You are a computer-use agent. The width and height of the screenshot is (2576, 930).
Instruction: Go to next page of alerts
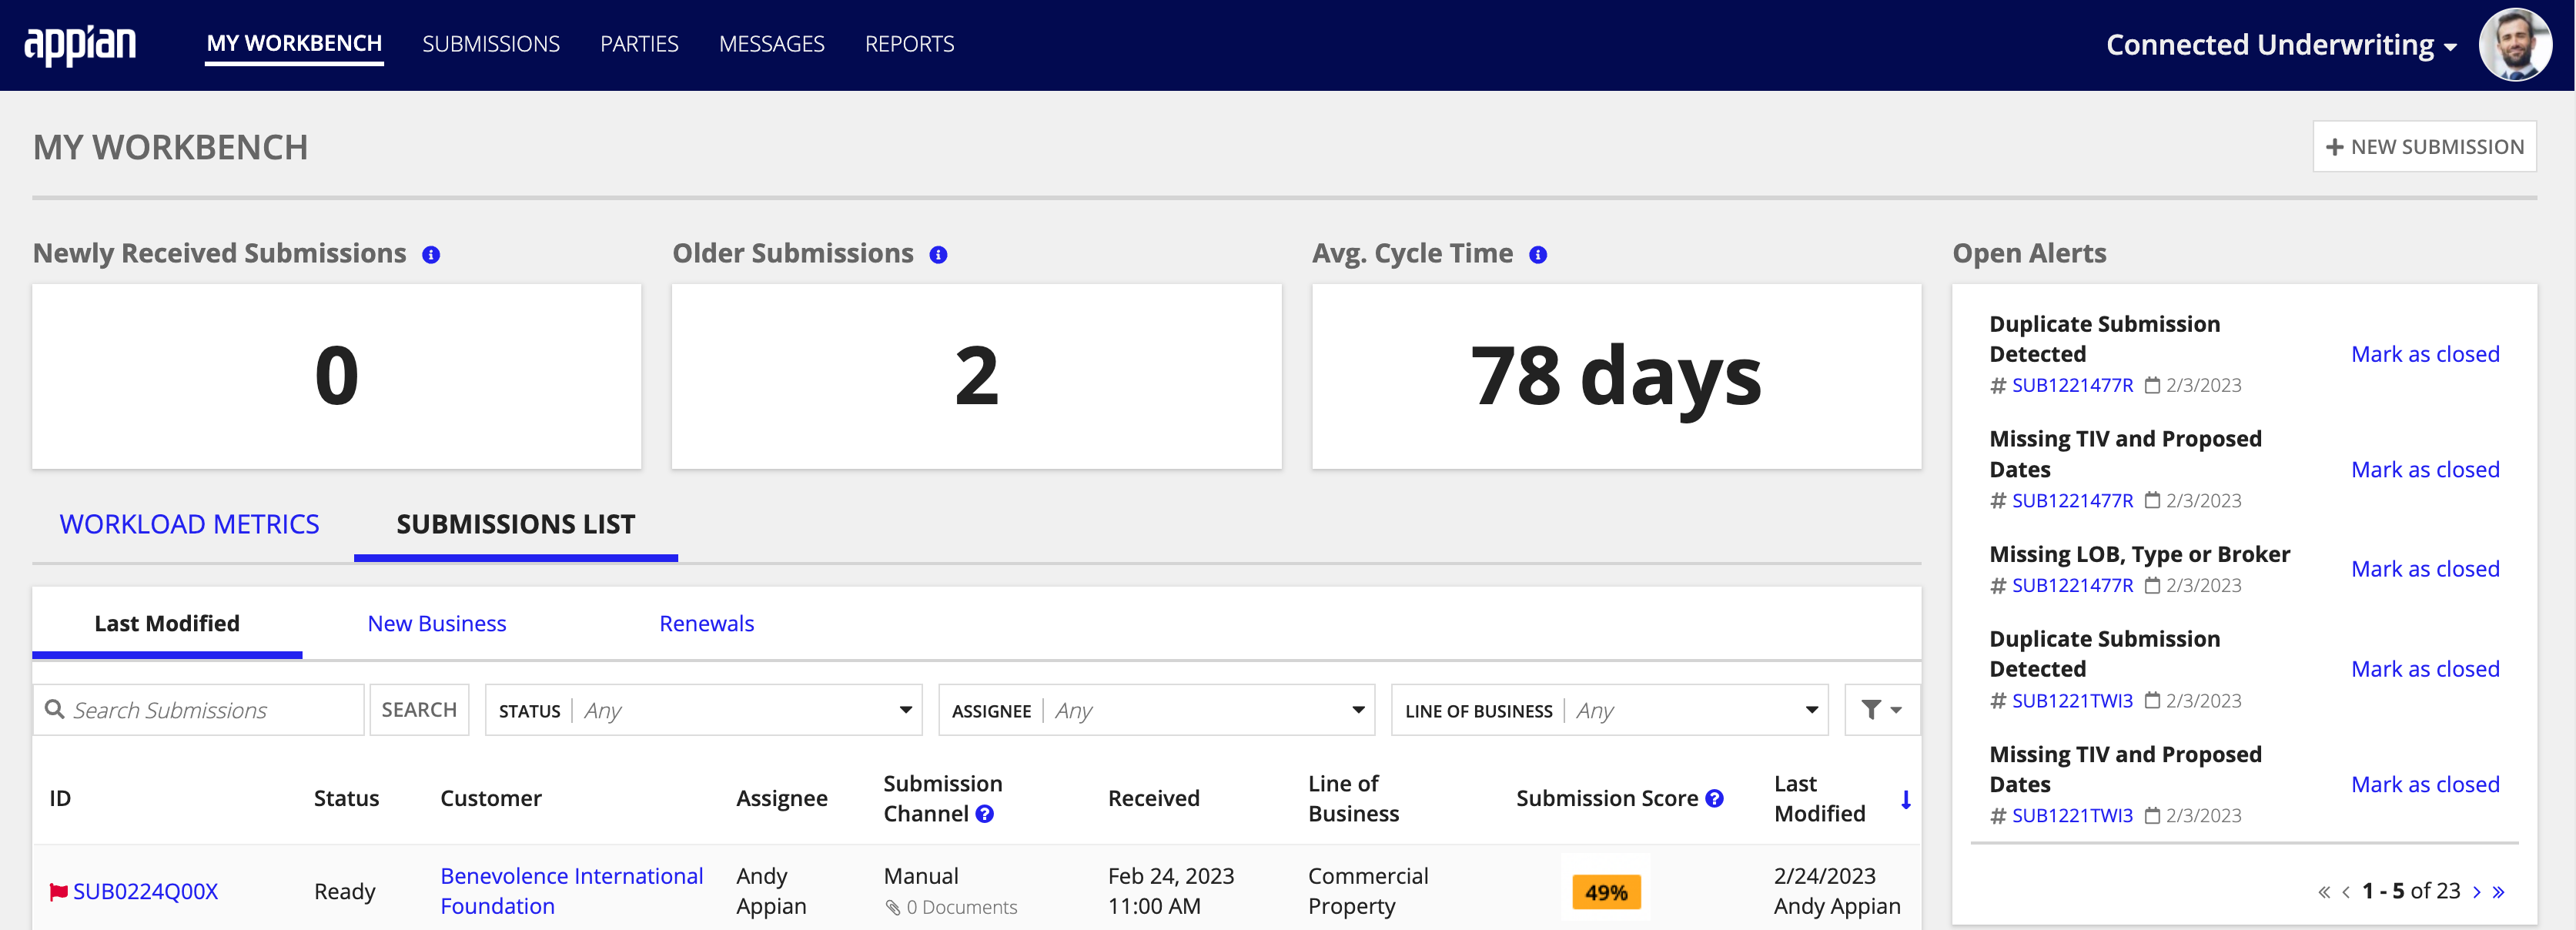pyautogui.click(x=2477, y=892)
